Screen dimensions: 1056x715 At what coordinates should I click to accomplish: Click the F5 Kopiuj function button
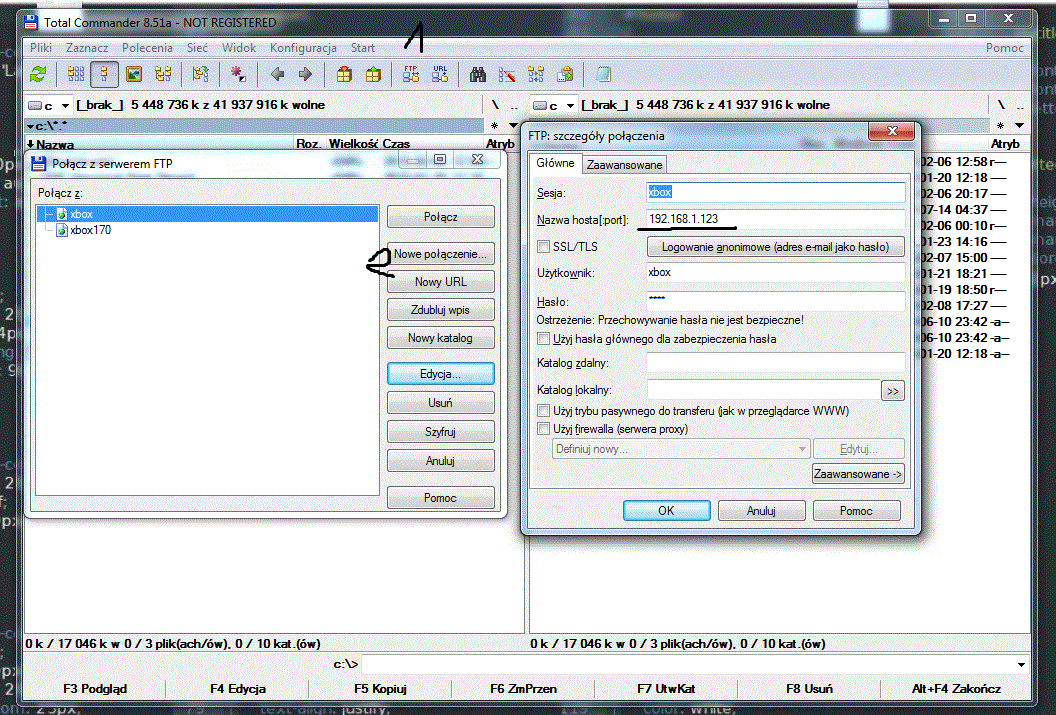tap(380, 689)
